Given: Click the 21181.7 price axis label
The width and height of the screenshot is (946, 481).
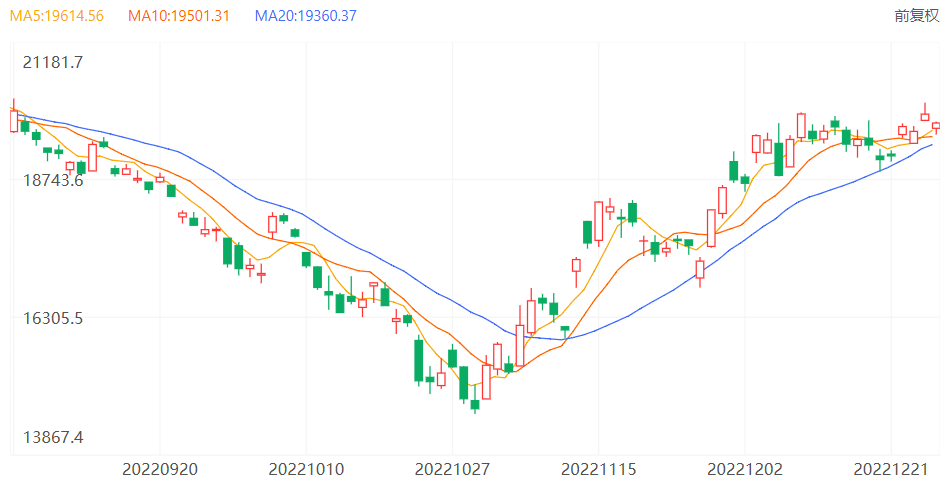Looking at the screenshot, I should click(52, 62).
